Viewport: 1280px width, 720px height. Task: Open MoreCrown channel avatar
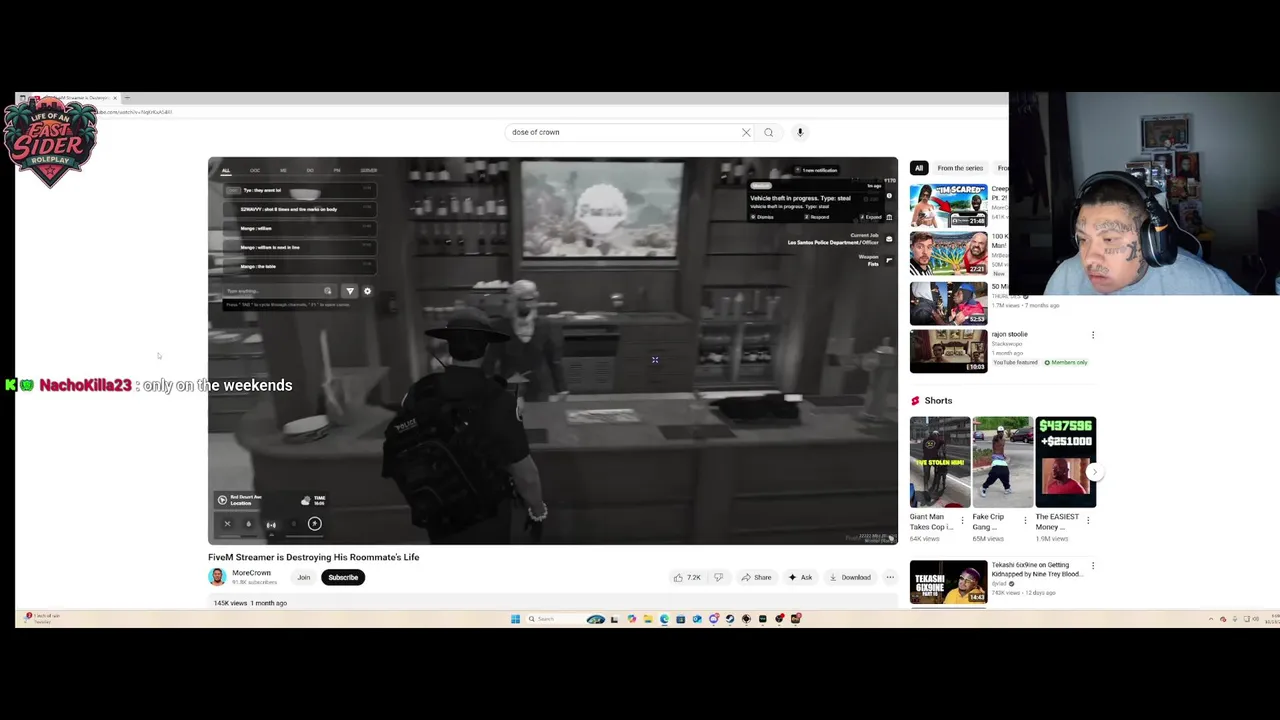[217, 577]
